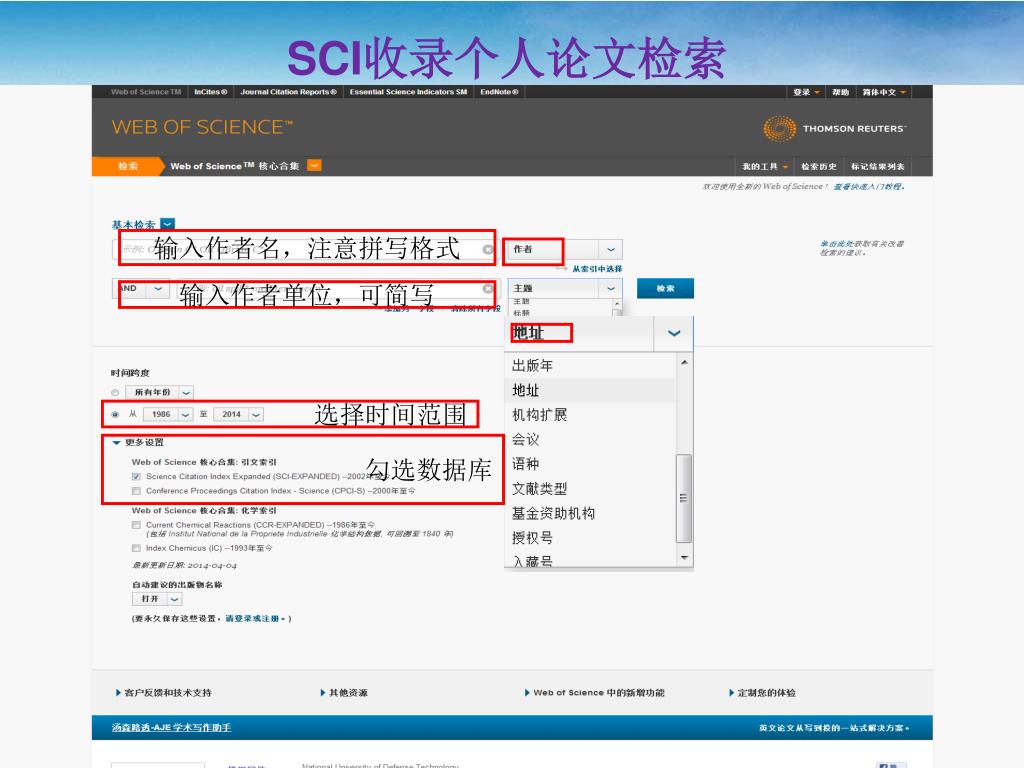The width and height of the screenshot is (1024, 768).
Task: Select the 所有年份 radio button
Action: click(115, 392)
